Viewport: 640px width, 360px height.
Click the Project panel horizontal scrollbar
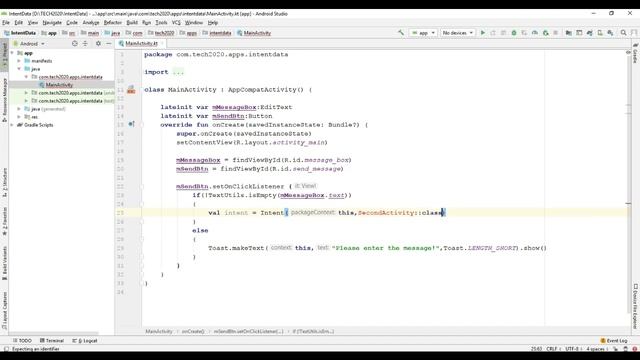(x=53, y=333)
